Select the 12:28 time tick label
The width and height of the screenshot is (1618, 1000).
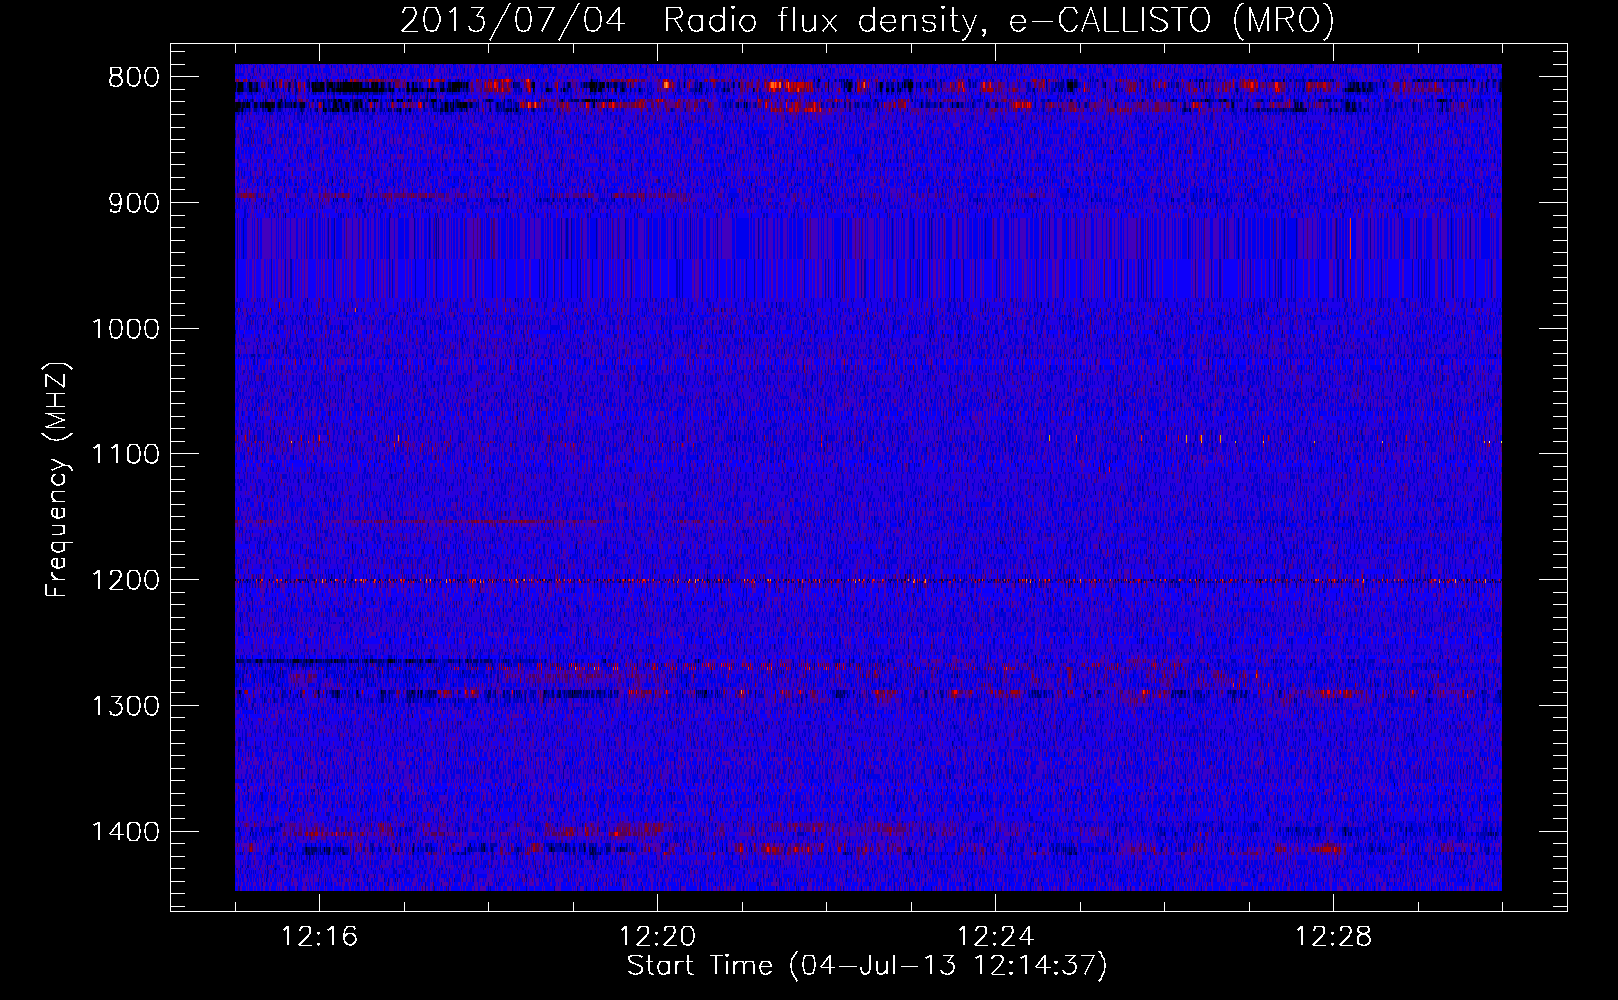[x=1334, y=937]
